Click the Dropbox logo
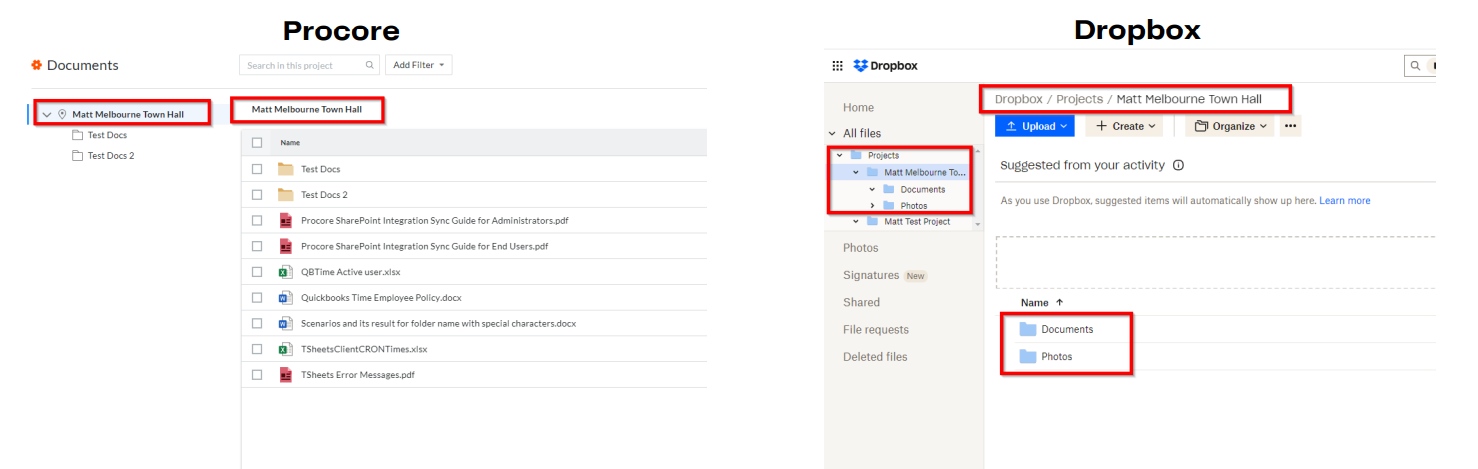Image resolution: width=1478 pixels, height=469 pixels. 886,66
